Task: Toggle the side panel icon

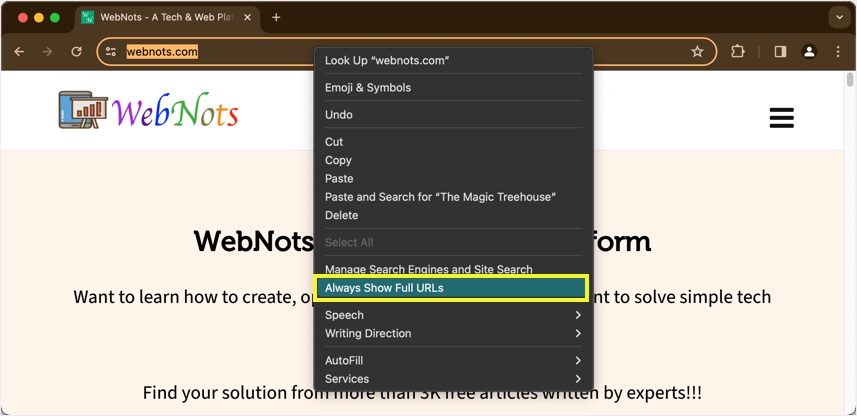Action: pos(780,52)
